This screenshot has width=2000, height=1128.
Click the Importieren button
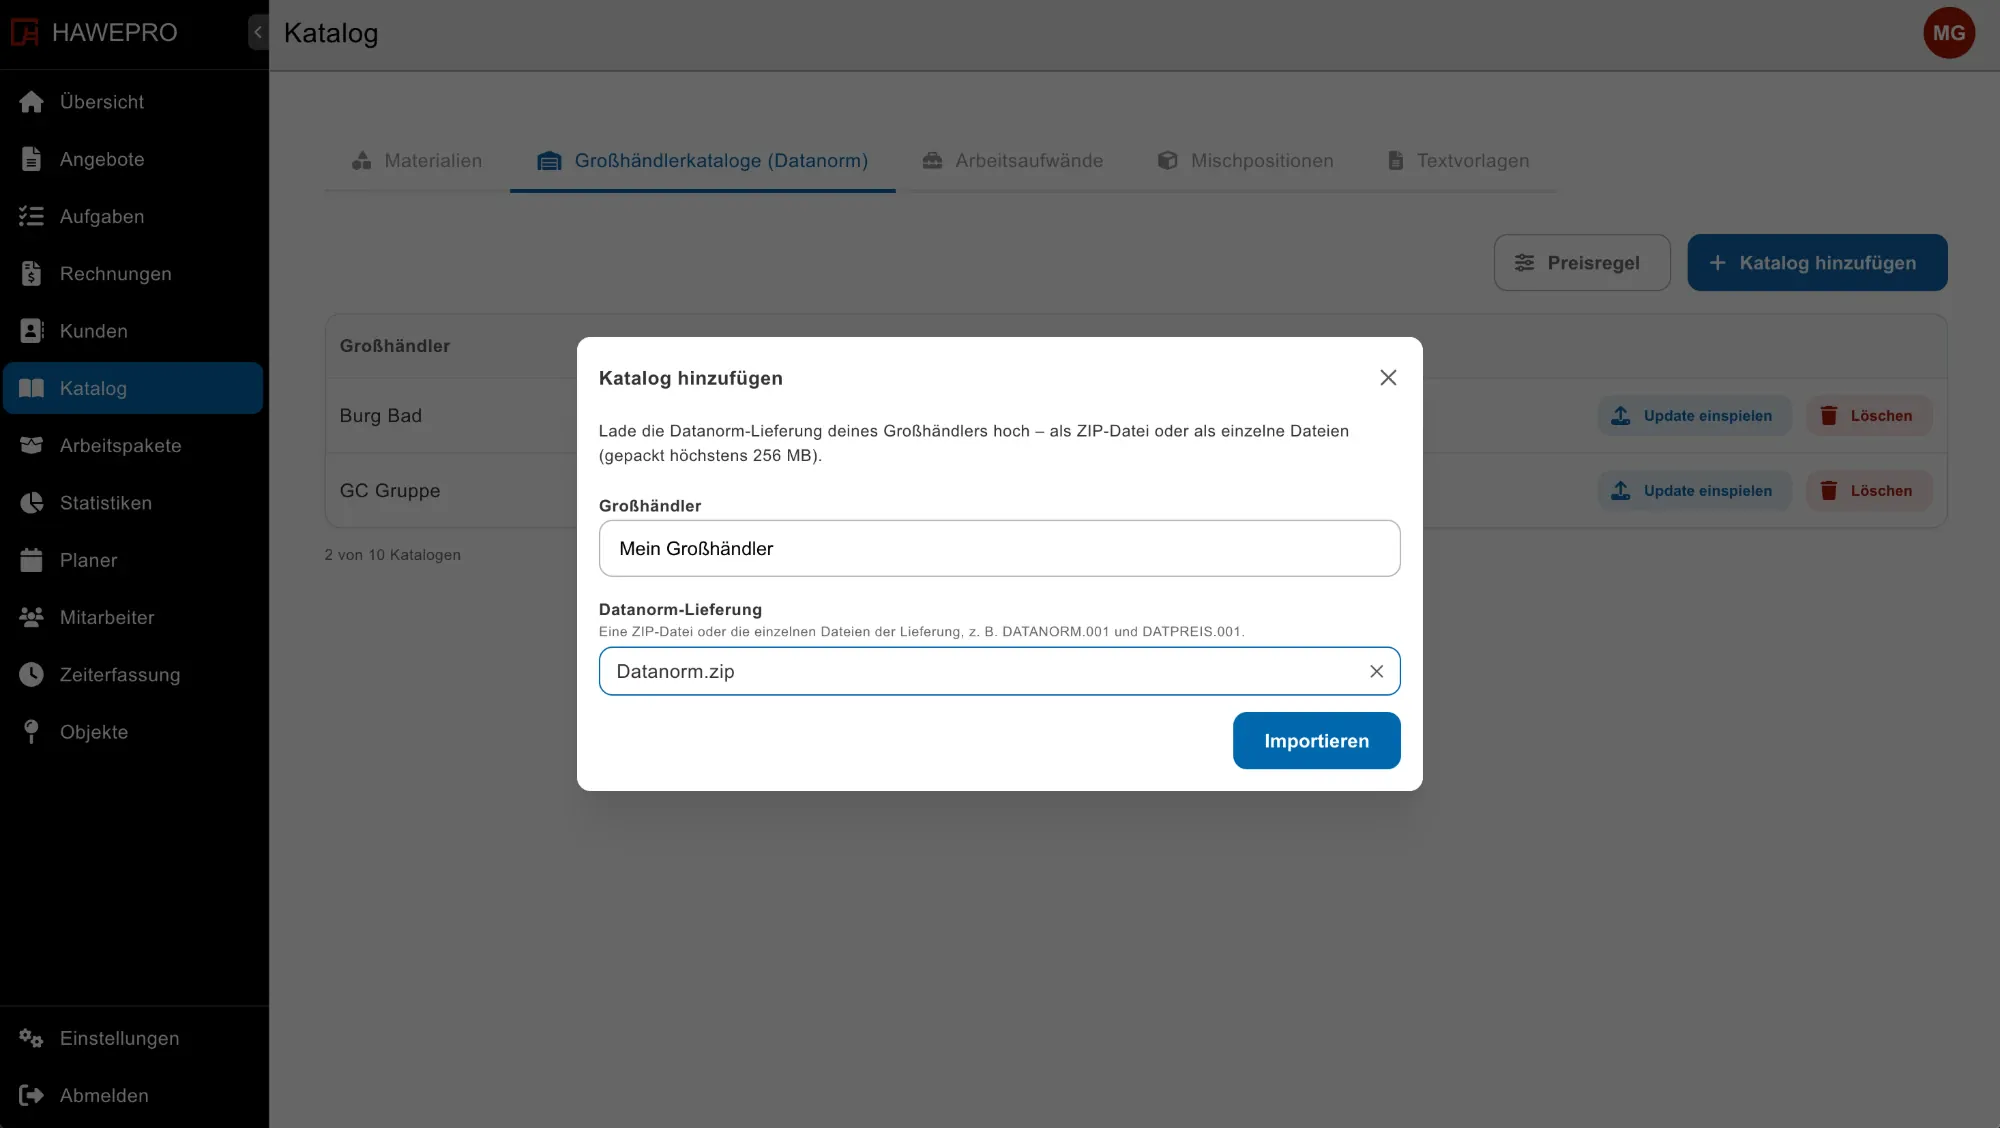pyautogui.click(x=1316, y=741)
